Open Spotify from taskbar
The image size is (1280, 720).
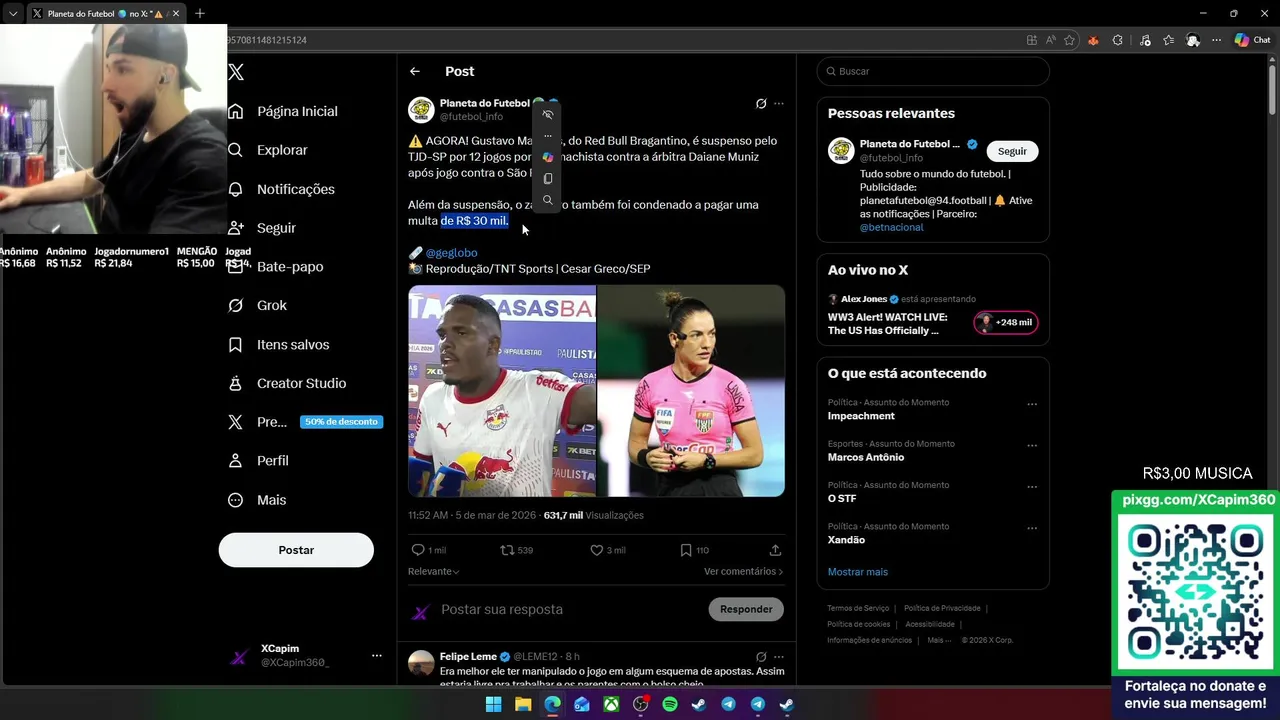[x=670, y=704]
